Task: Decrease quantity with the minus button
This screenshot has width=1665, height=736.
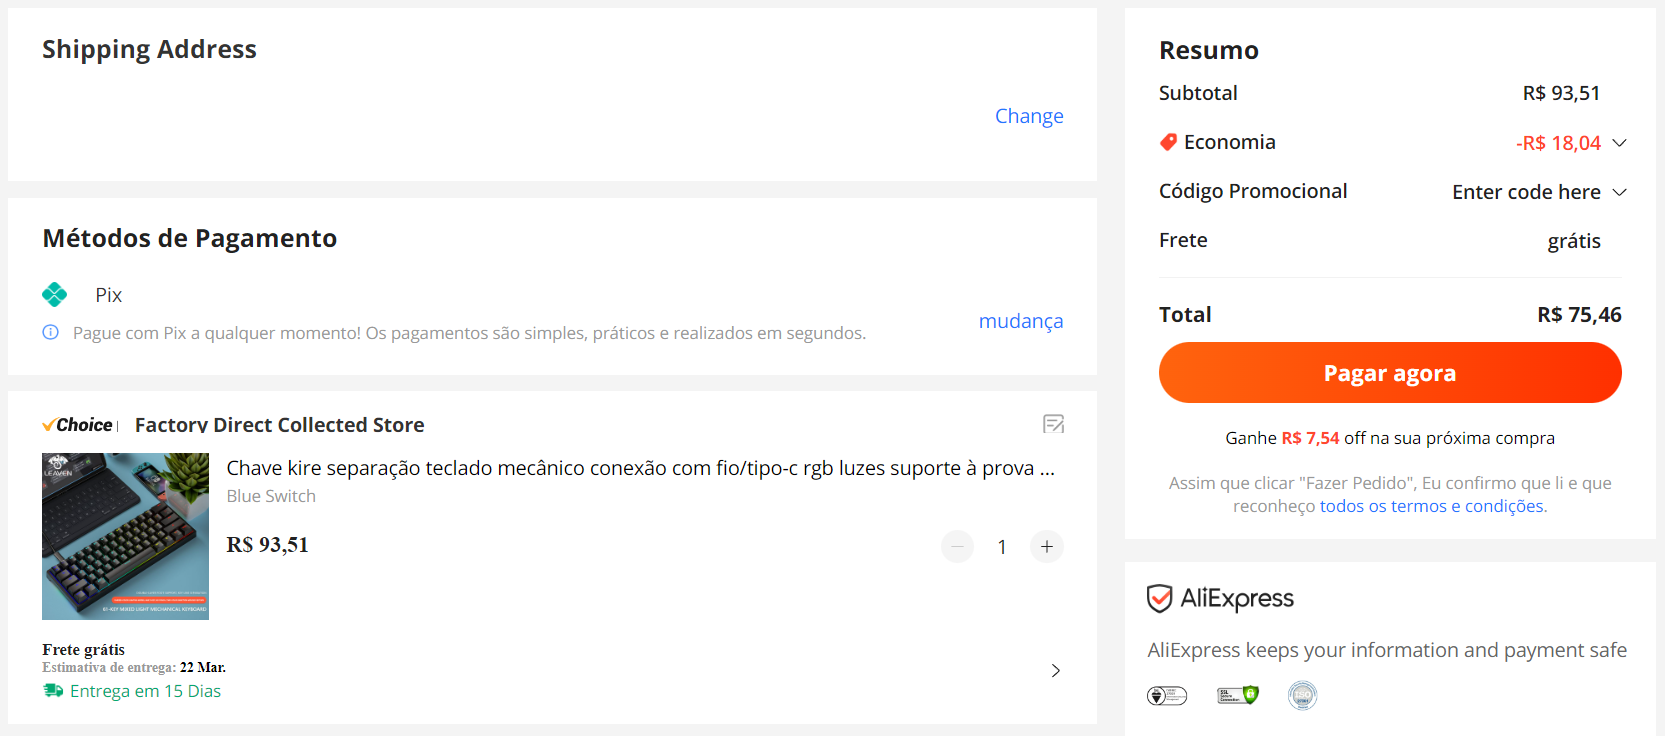Action: pos(957,546)
